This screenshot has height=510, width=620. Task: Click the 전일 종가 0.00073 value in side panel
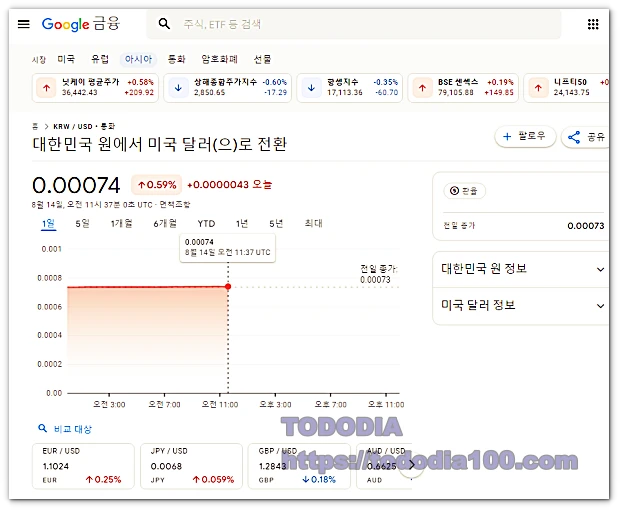(x=586, y=226)
